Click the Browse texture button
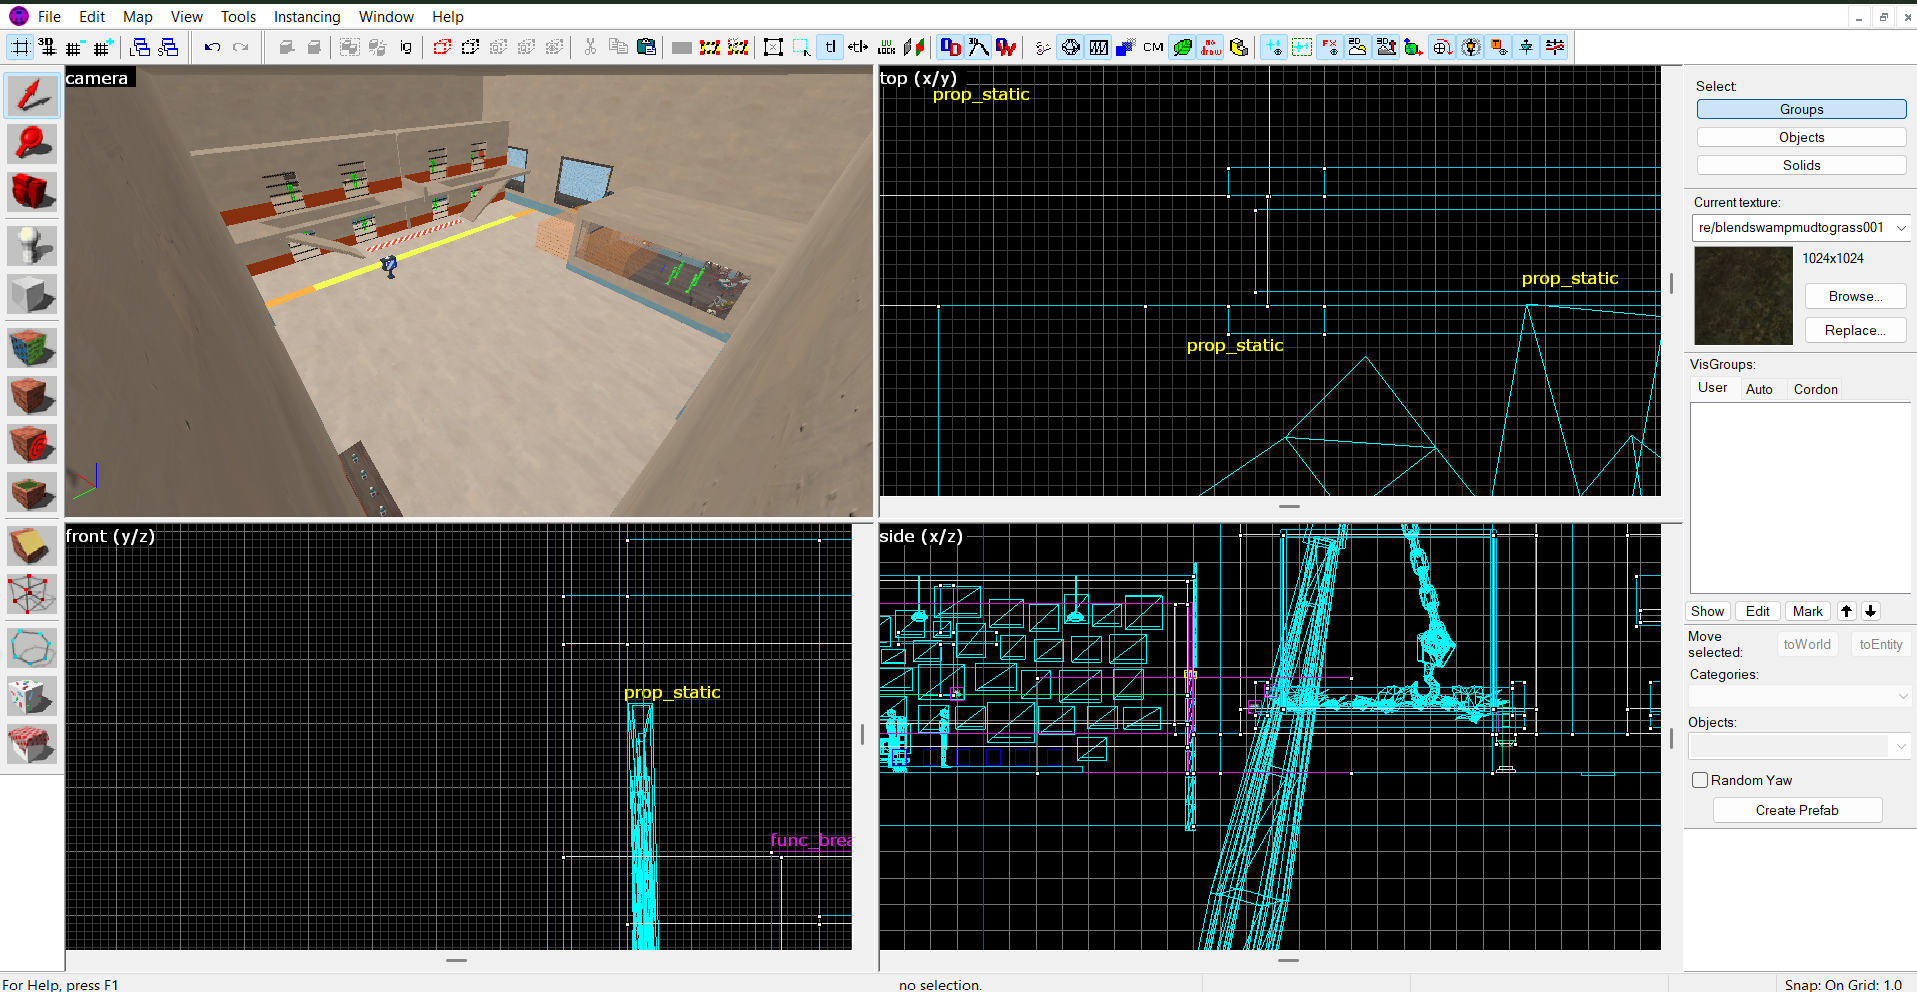Screen dimensions: 1917x992 tap(1854, 296)
